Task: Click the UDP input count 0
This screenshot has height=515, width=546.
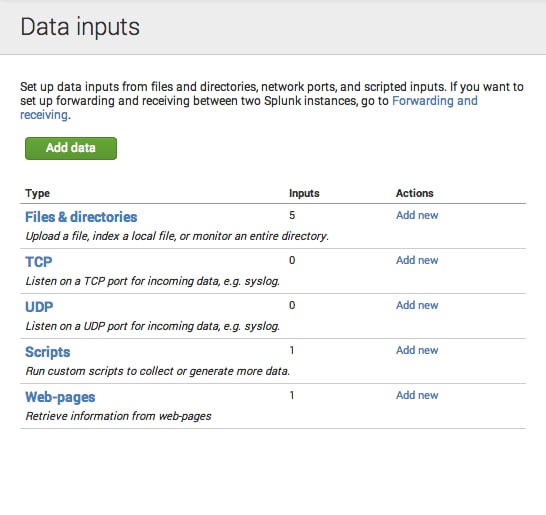Action: (x=292, y=305)
